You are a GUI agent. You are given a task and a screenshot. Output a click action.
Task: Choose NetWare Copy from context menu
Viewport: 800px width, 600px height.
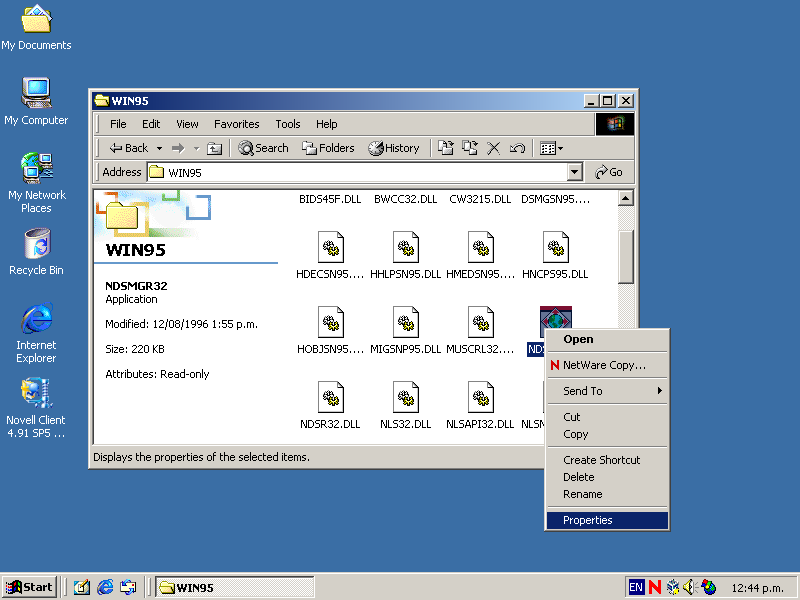(607, 365)
